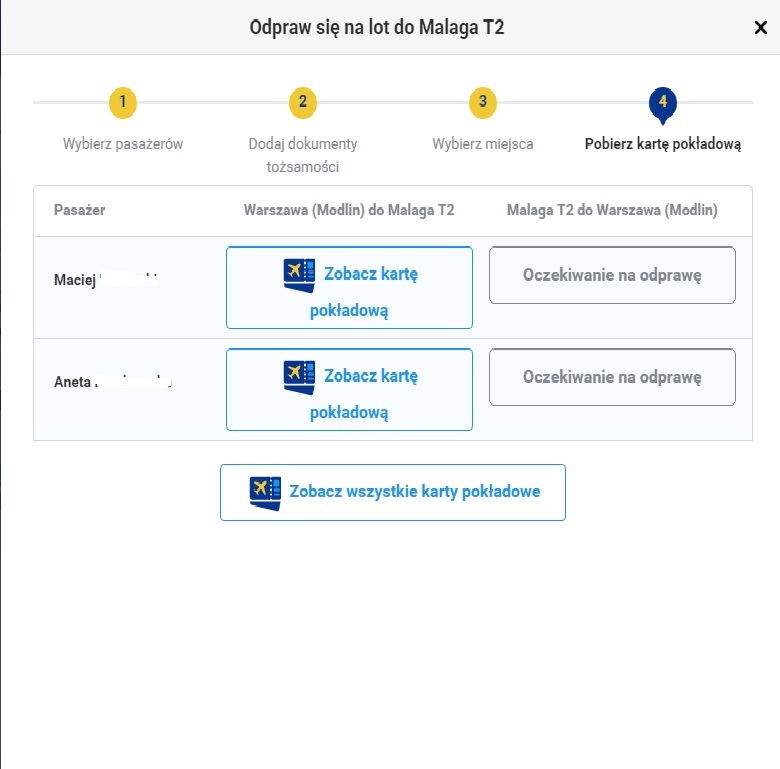Select the 'Dodaj dokumenty tożsamości' step label

coord(302,155)
